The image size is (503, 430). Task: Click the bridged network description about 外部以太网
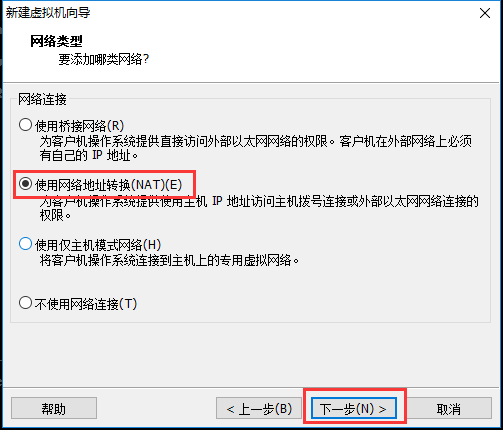pyautogui.click(x=256, y=148)
